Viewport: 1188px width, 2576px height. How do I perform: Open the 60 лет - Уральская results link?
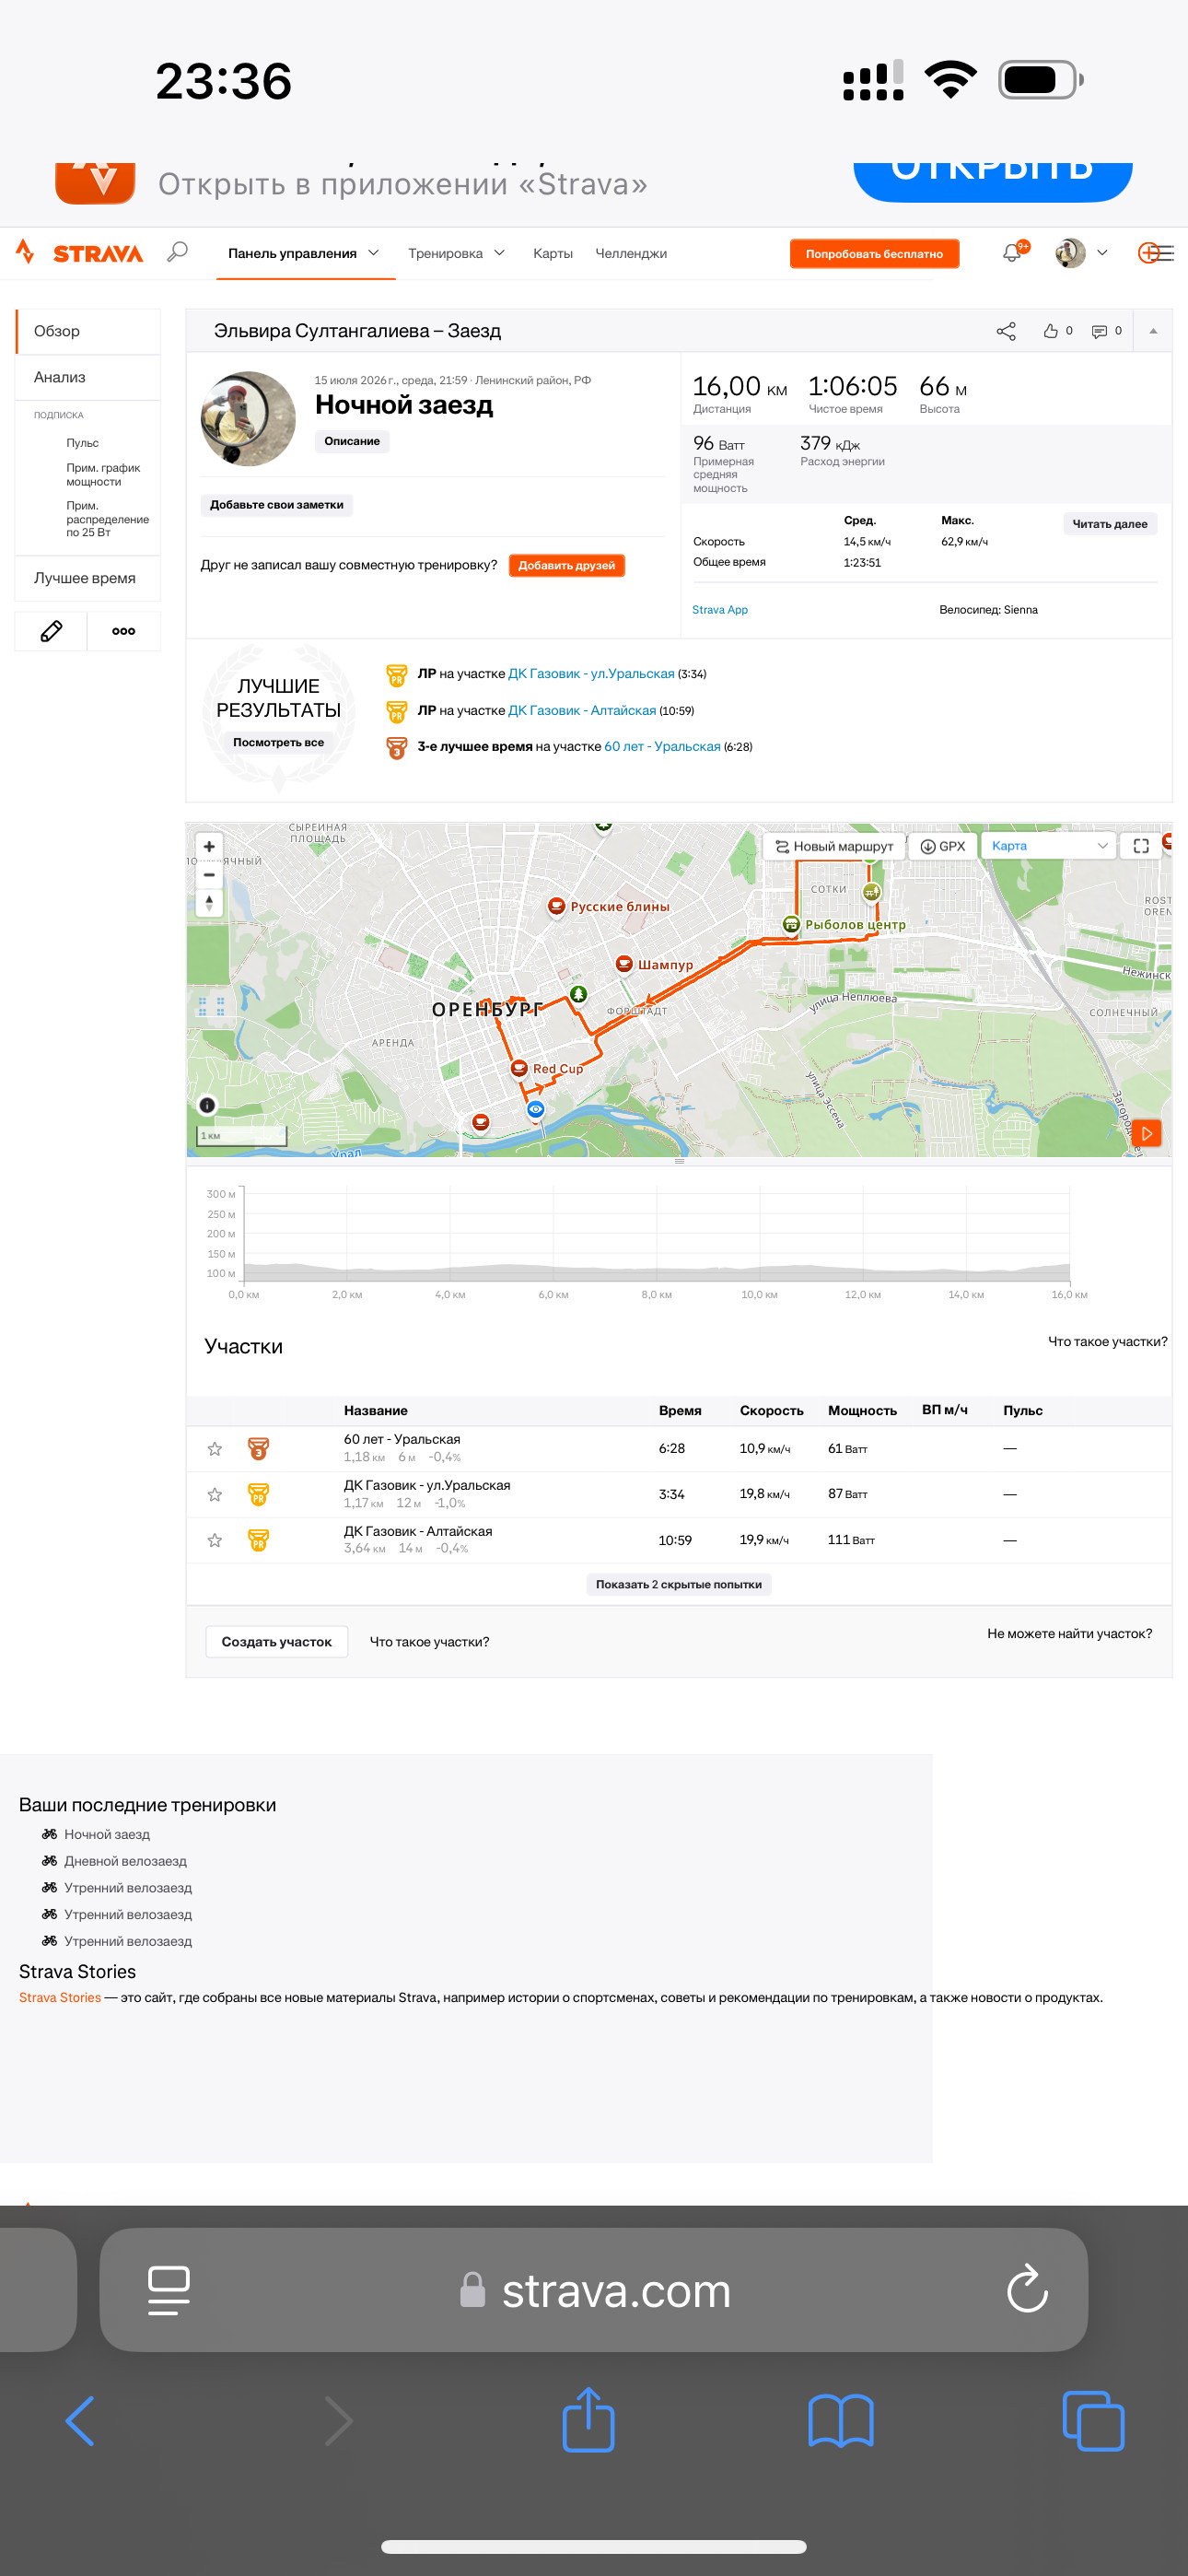click(662, 747)
